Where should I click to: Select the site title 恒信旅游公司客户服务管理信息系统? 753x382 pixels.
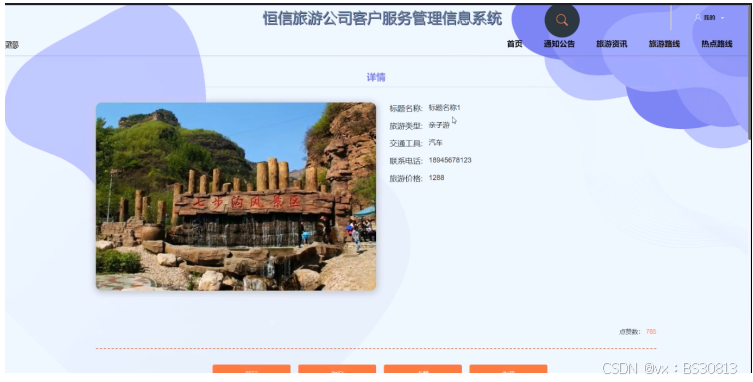click(382, 18)
